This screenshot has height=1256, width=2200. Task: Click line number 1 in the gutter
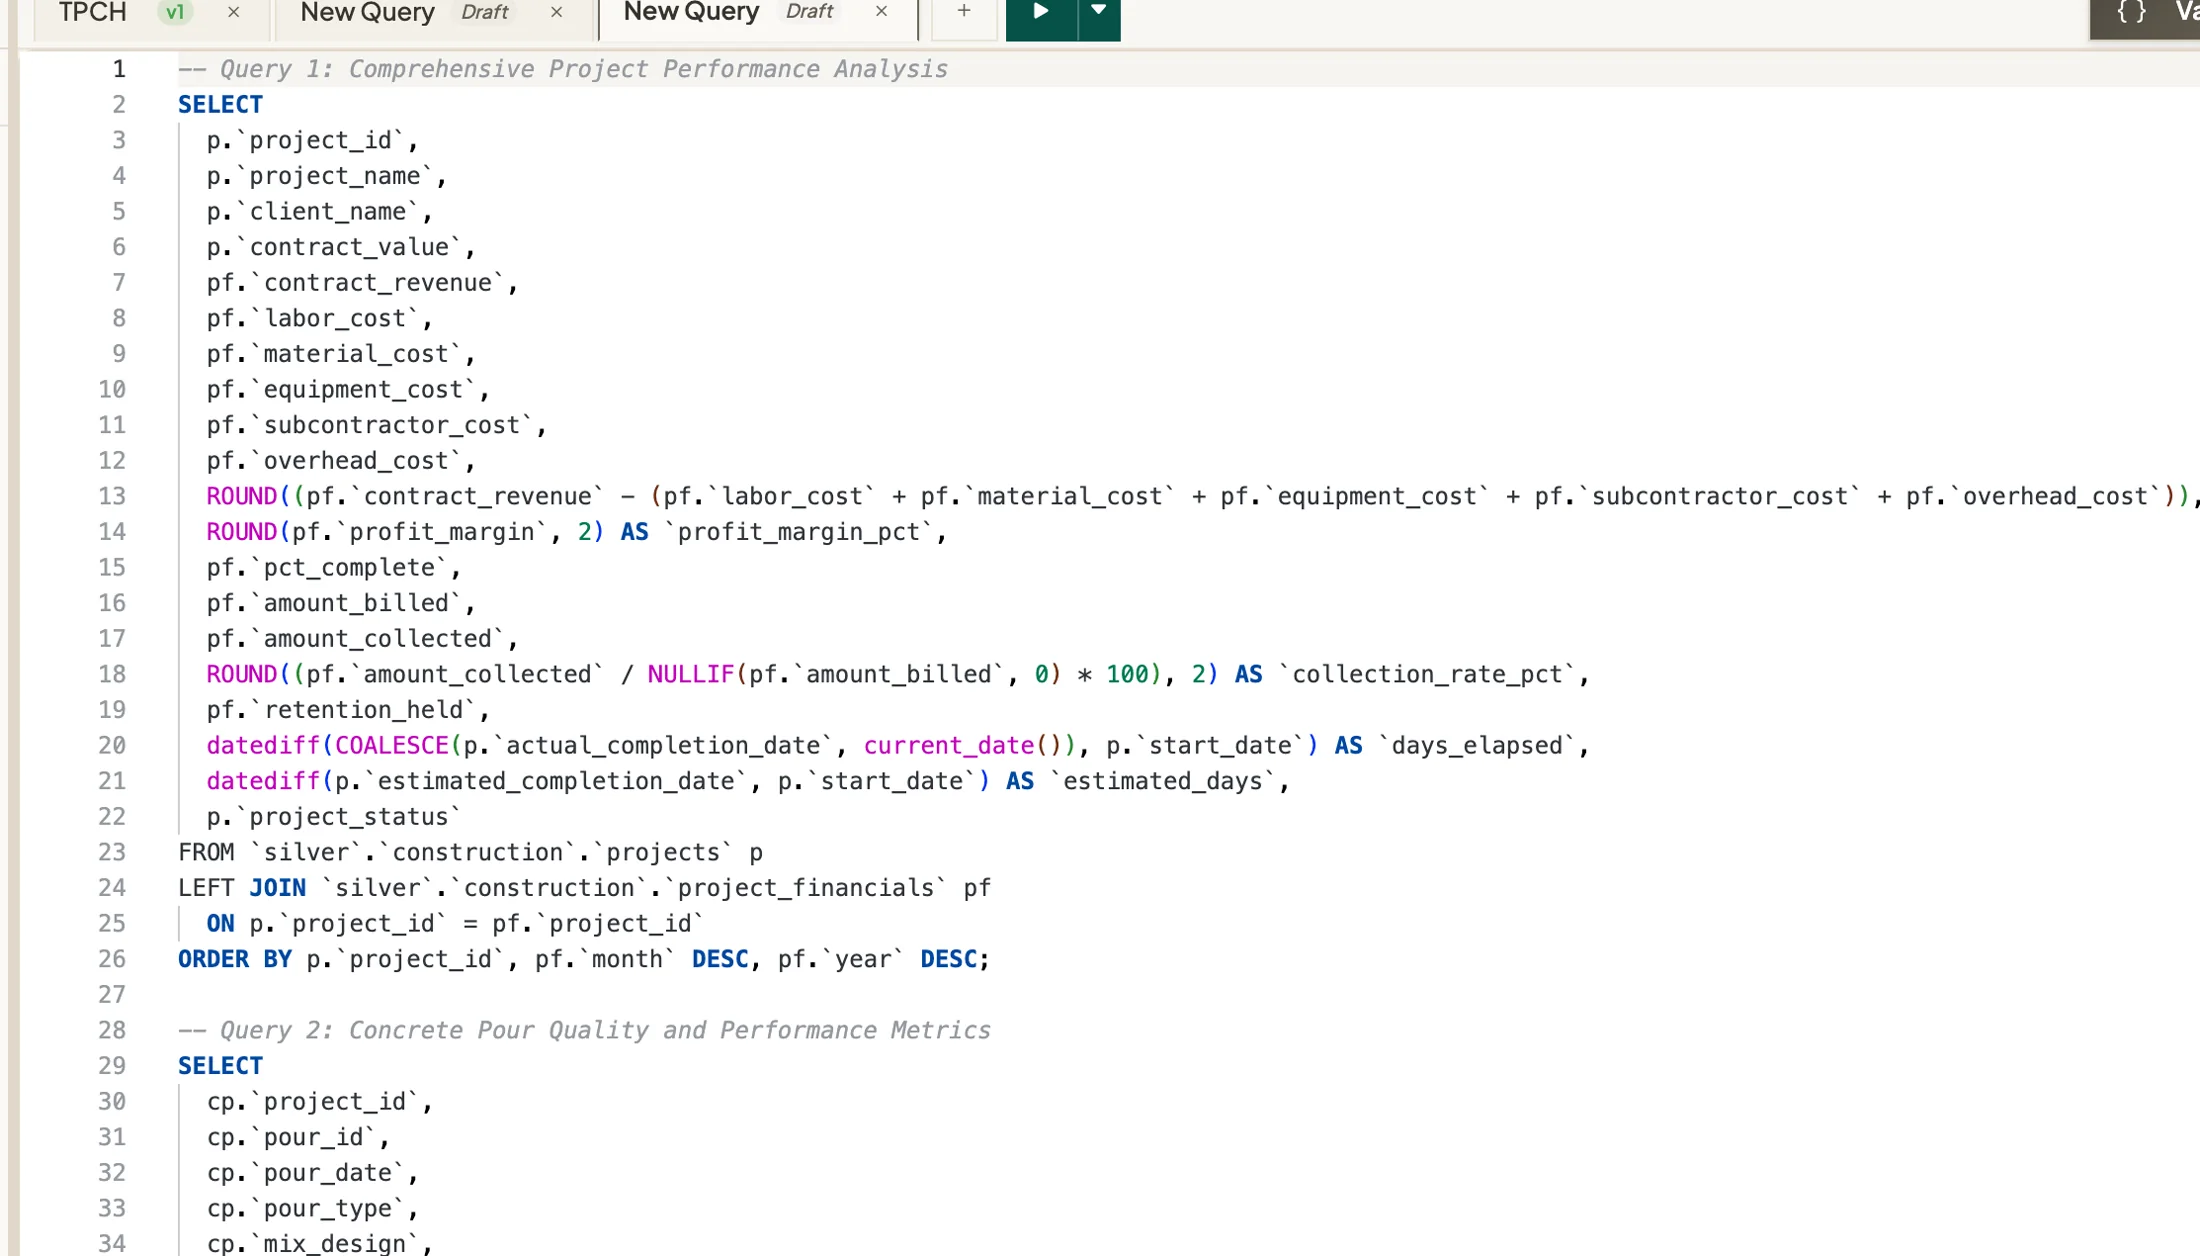pyautogui.click(x=119, y=69)
